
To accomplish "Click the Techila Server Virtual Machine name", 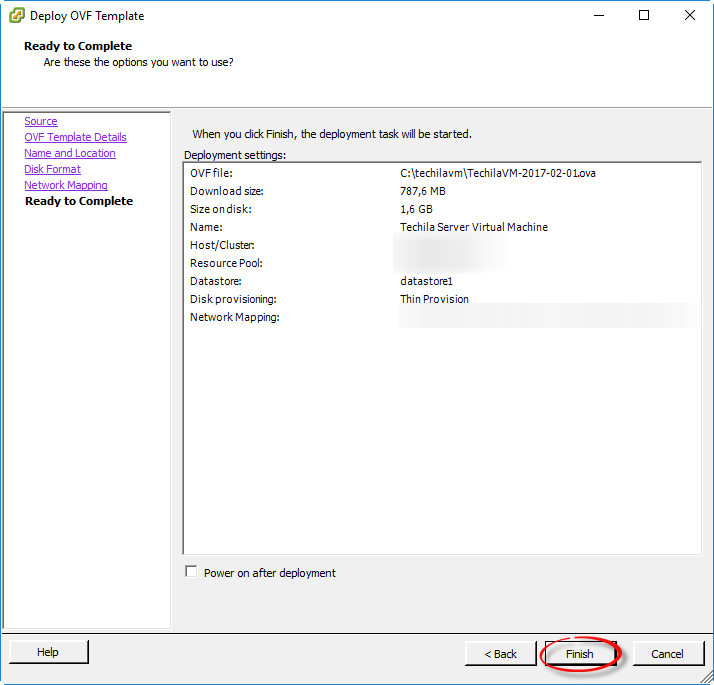I will coord(473,227).
